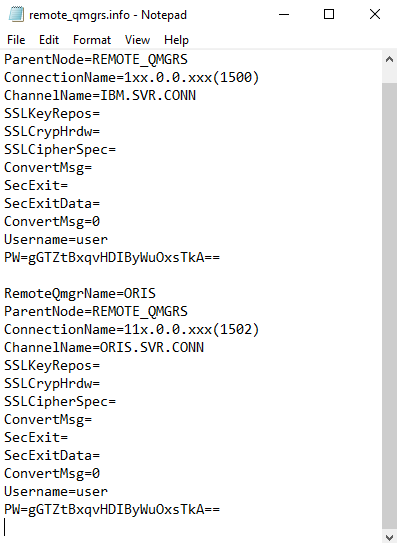Open the Format menu
The width and height of the screenshot is (397, 543).
(92, 40)
